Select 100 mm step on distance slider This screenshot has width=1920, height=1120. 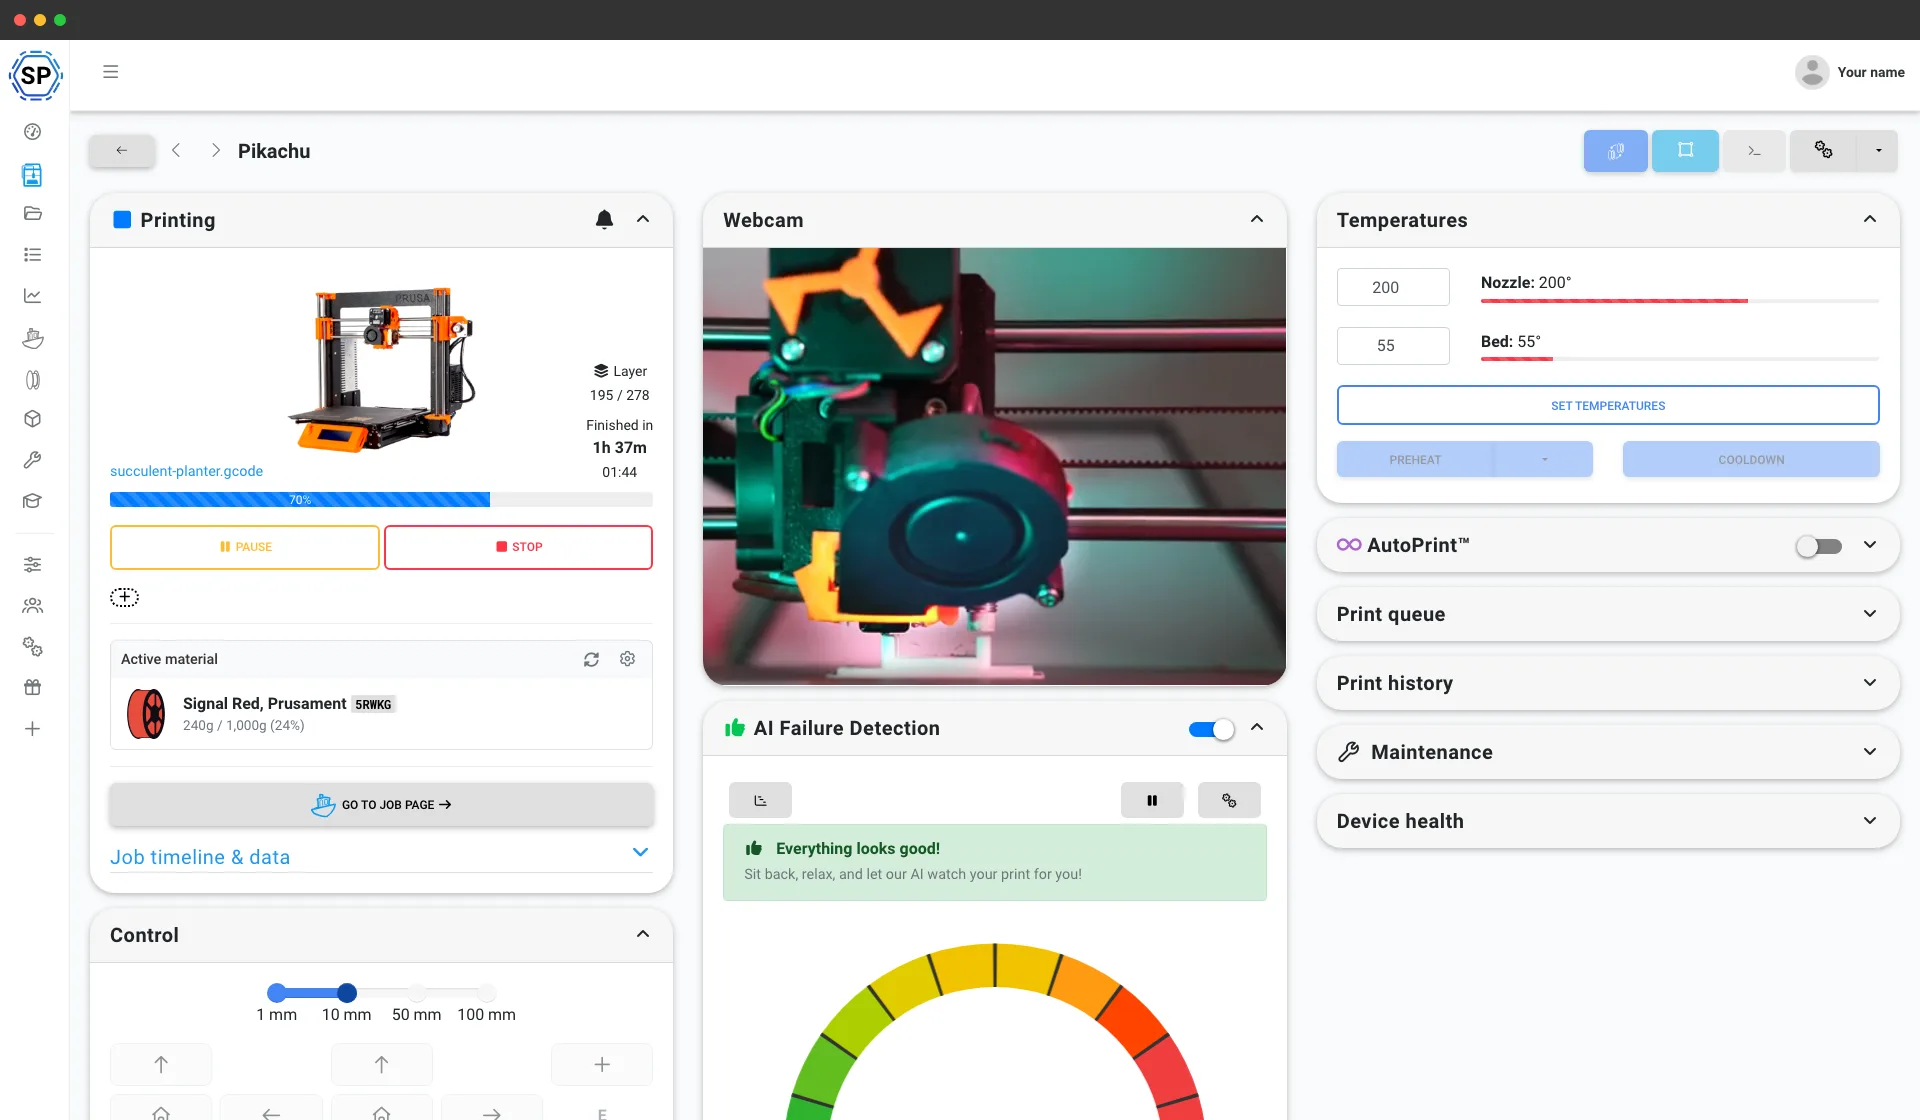coord(487,993)
